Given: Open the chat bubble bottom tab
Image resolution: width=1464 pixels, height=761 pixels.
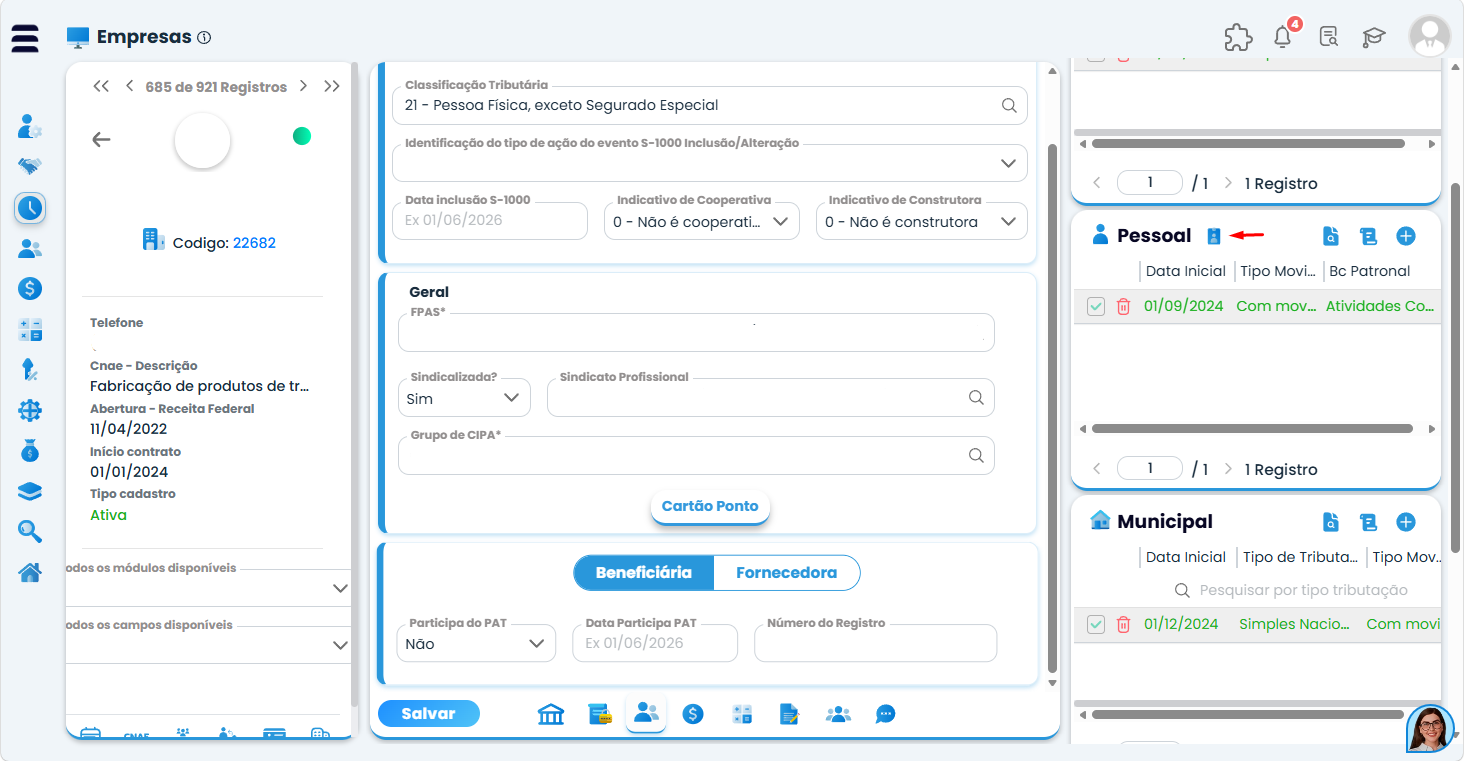Looking at the screenshot, I should [x=885, y=714].
